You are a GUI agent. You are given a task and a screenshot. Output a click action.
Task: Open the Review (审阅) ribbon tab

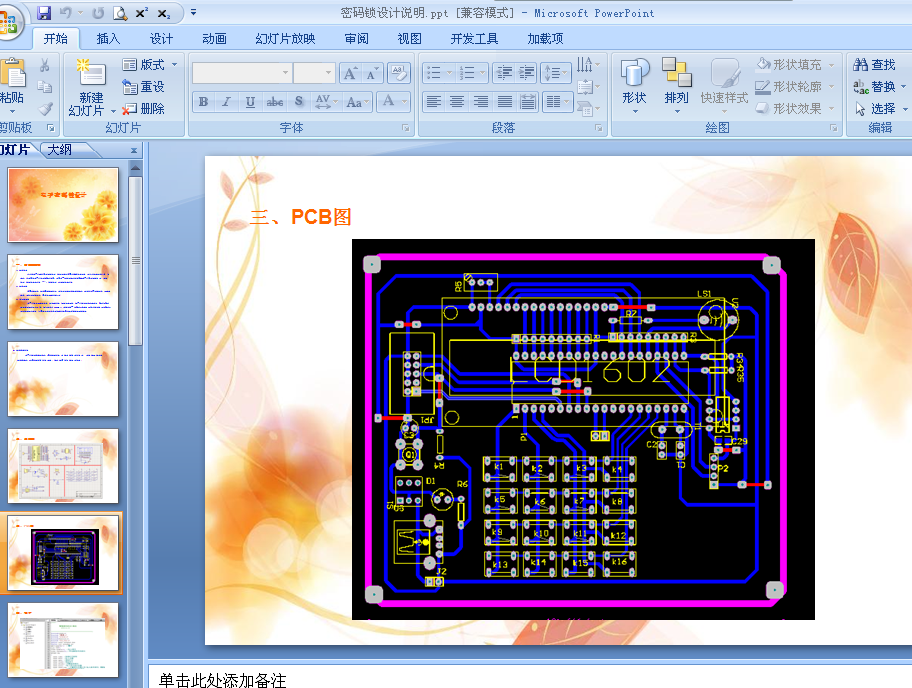coord(357,39)
